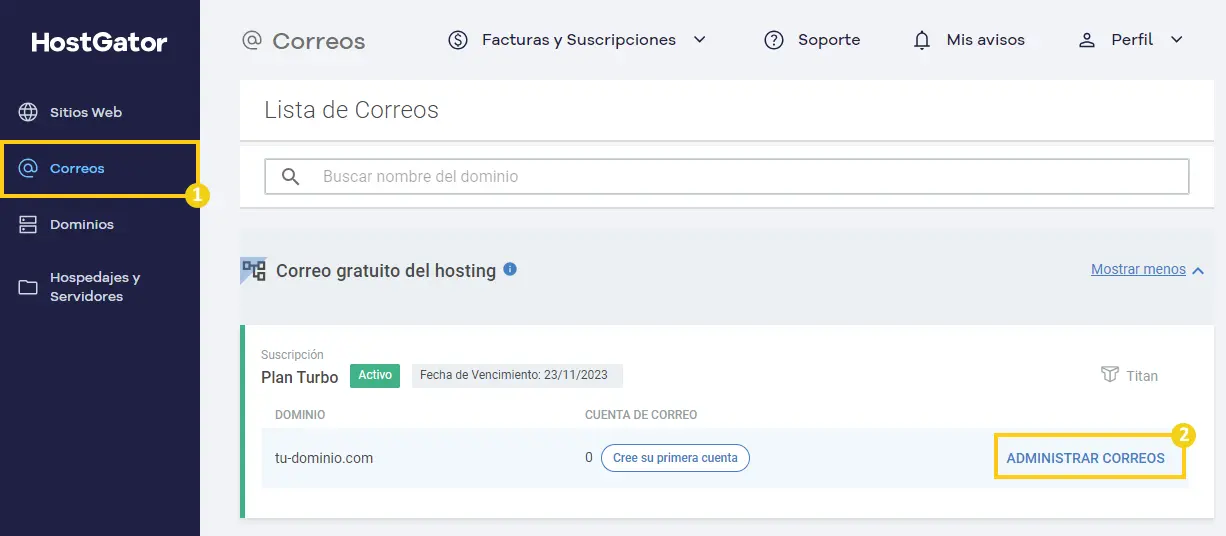Expand the Perfil dropdown menu
This screenshot has height=536, width=1226.
tap(1130, 40)
